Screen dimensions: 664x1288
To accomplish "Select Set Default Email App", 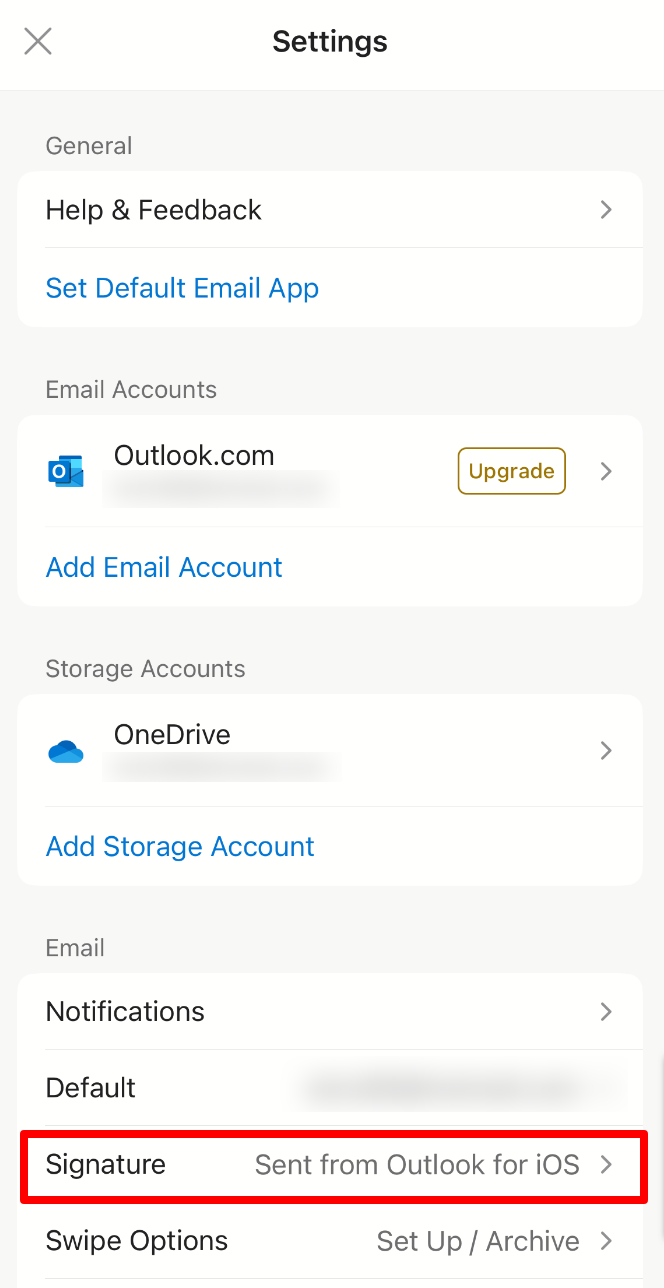I will pyautogui.click(x=181, y=288).
